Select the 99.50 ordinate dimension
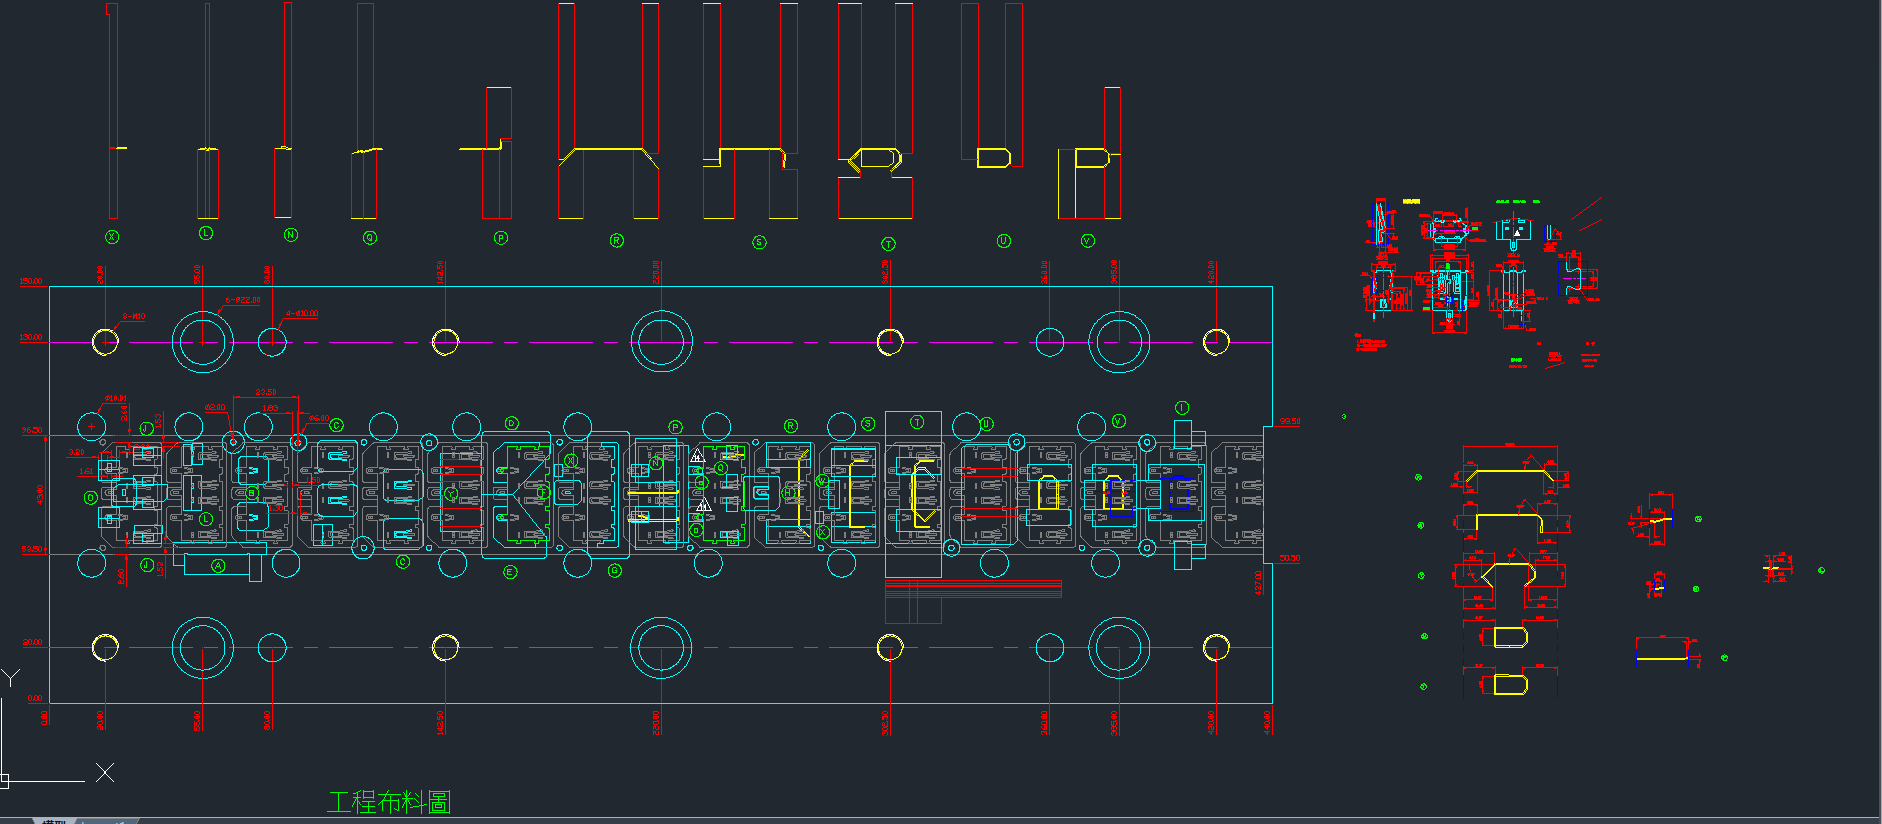1882x824 pixels. click(1290, 421)
